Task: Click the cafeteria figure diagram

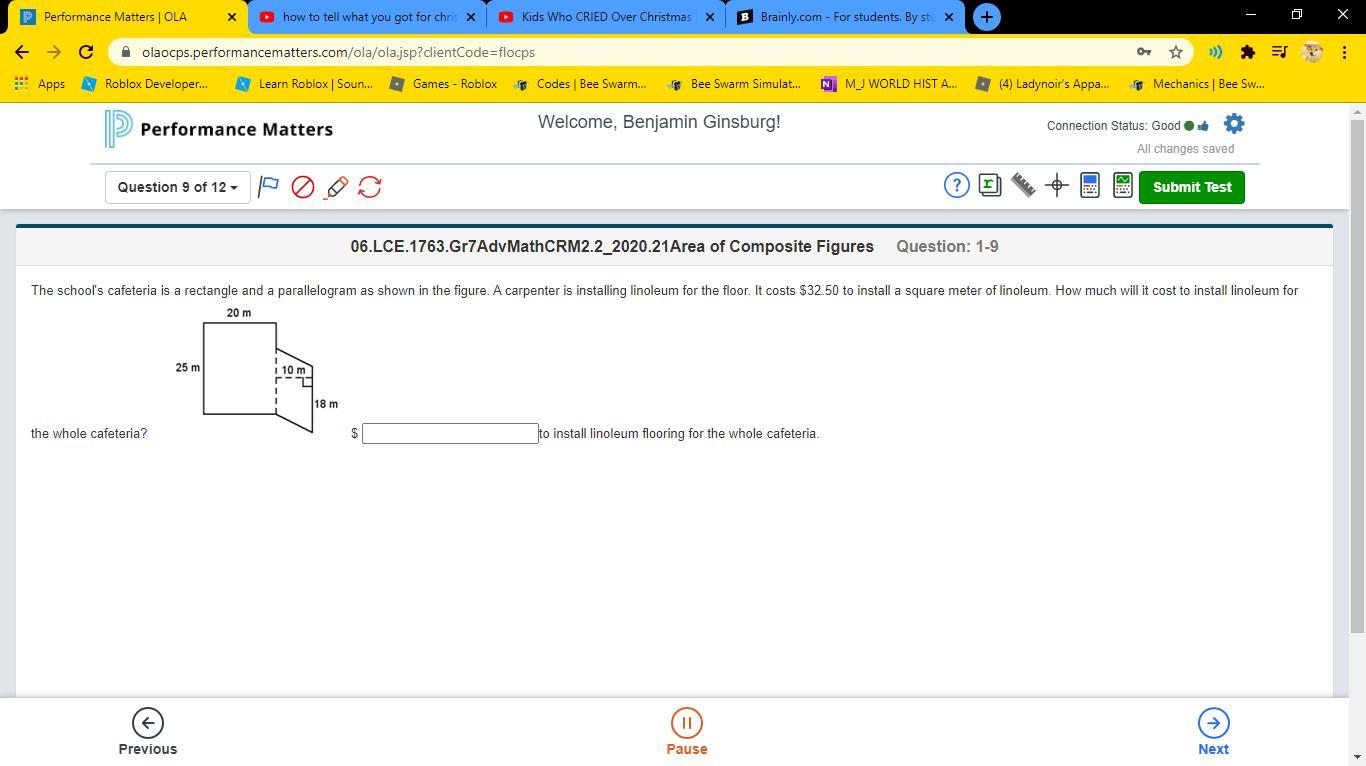Action: coord(257,369)
